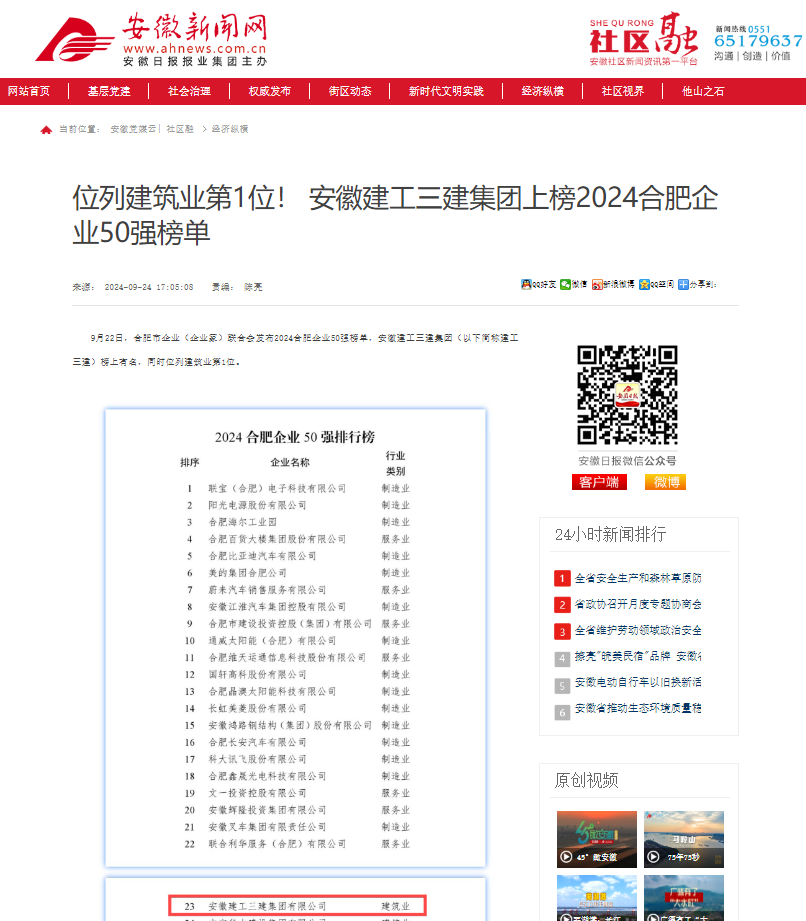
Task: Open the 微博 button
Action: pyautogui.click(x=666, y=482)
